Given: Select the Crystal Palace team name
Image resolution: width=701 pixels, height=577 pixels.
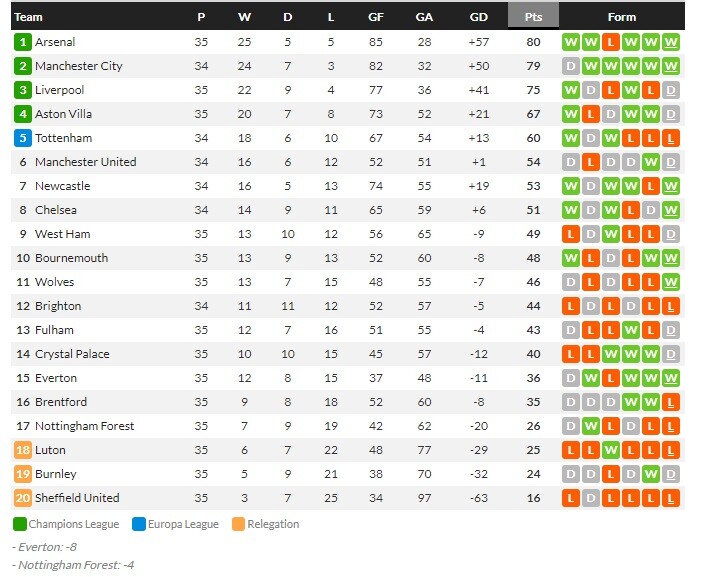Looking at the screenshot, I should coord(72,354).
